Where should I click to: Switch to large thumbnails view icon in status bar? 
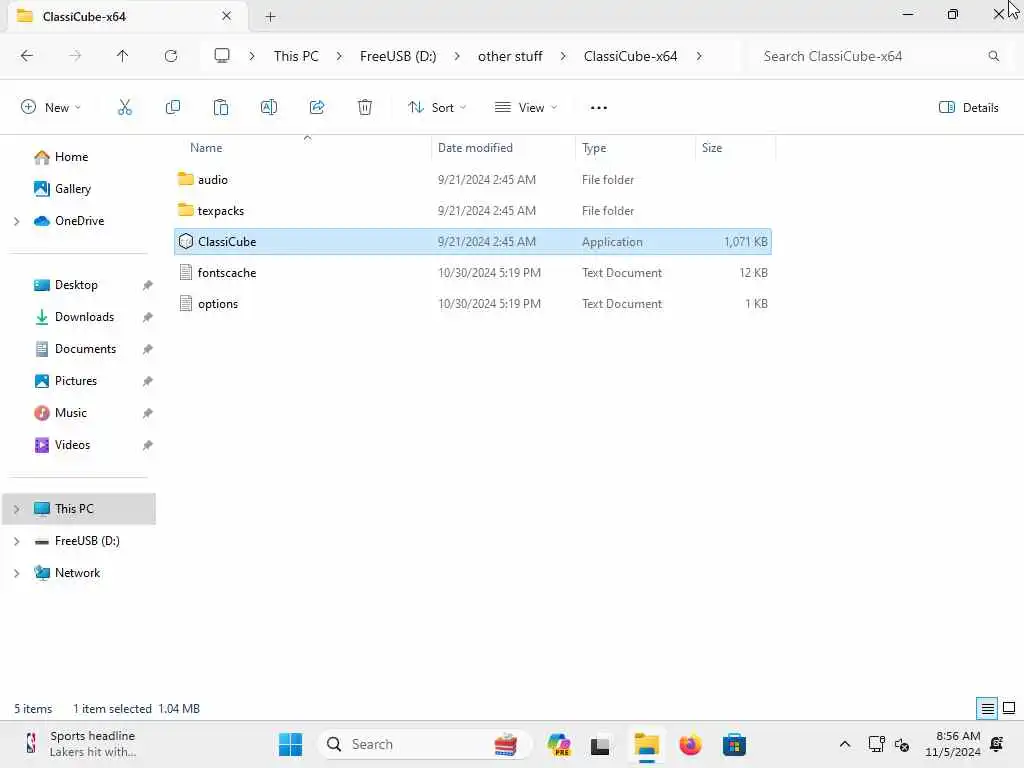point(1009,708)
